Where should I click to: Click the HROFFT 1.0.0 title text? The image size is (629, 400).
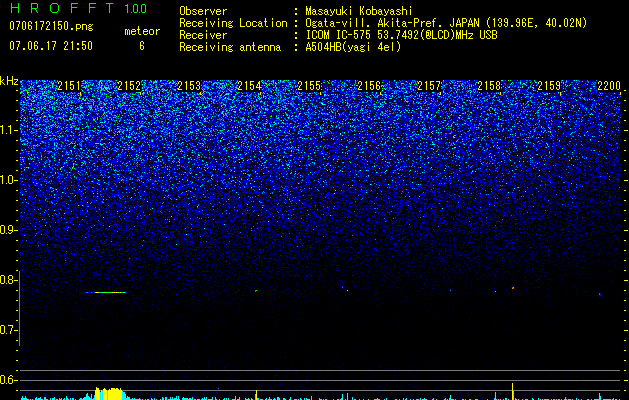tap(78, 8)
